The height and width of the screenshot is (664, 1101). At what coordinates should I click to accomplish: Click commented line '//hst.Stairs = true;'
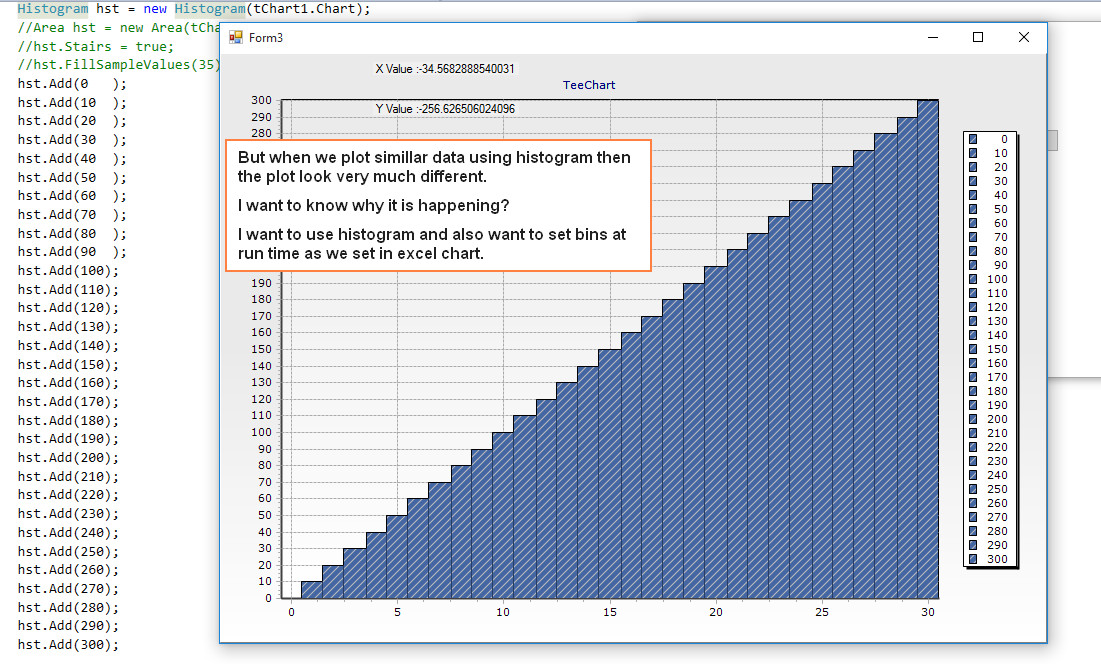(95, 46)
